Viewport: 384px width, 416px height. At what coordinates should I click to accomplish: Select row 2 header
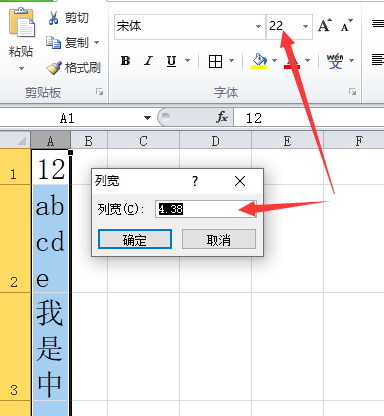click(15, 239)
